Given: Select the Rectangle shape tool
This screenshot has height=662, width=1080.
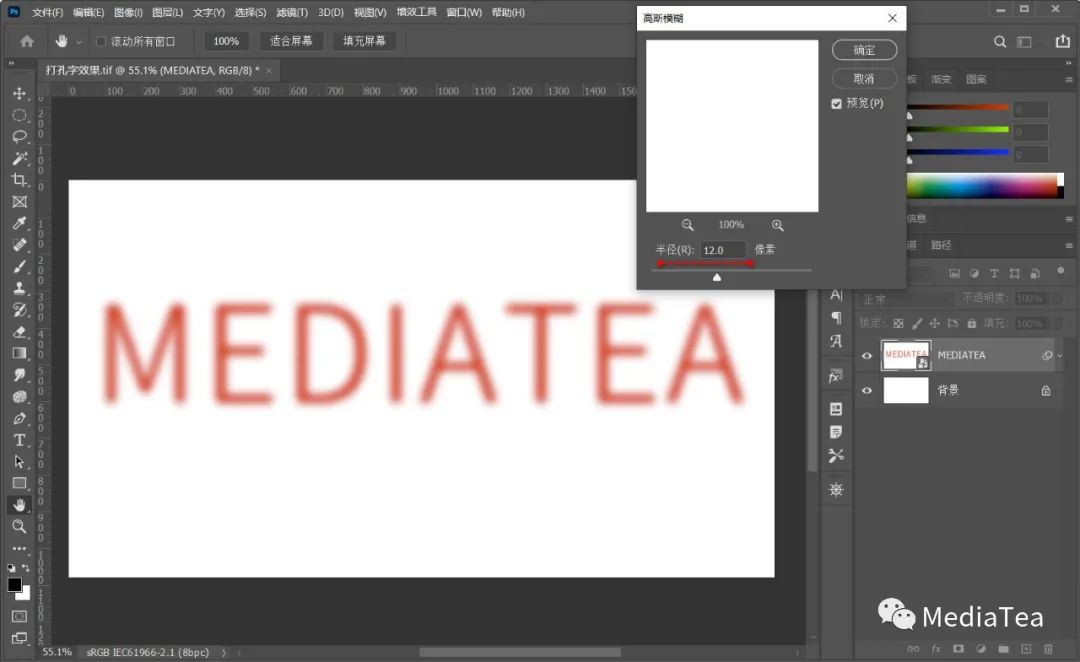Looking at the screenshot, I should (19, 484).
